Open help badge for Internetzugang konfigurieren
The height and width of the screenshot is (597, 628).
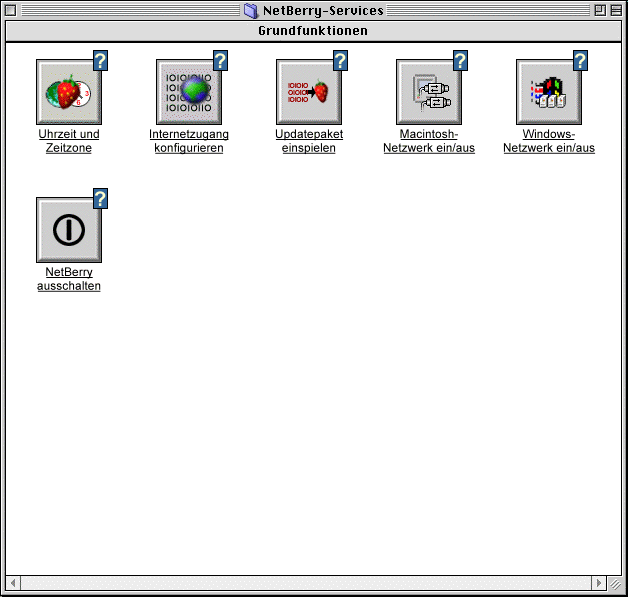(x=220, y=60)
